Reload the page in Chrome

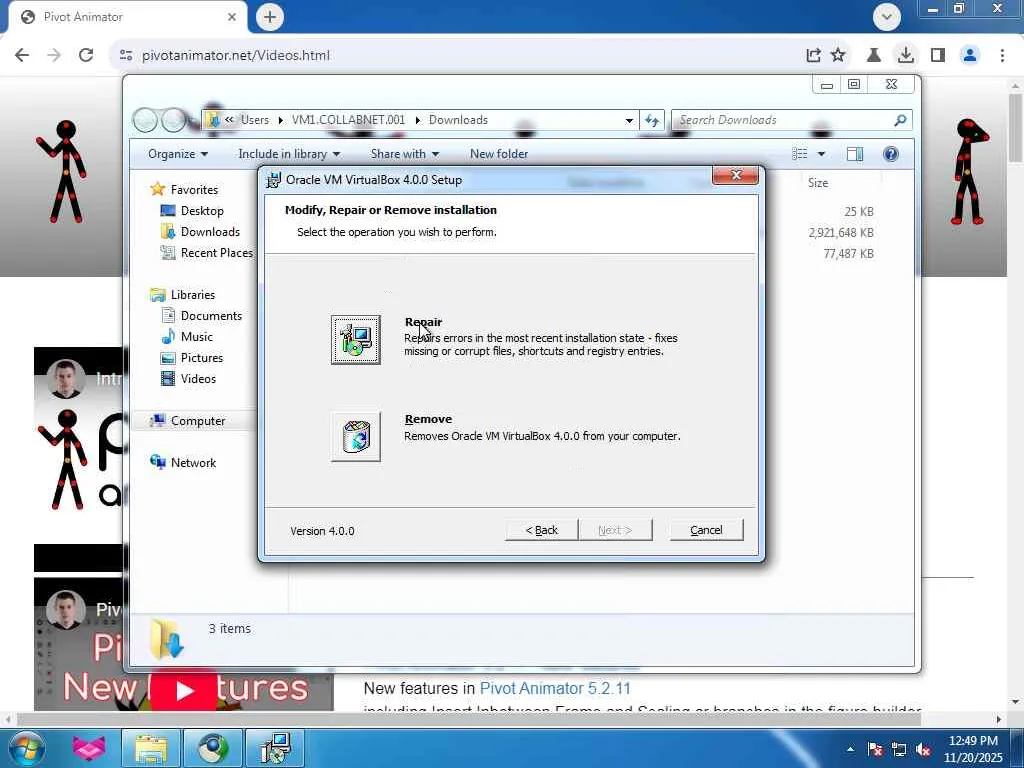[86, 56]
